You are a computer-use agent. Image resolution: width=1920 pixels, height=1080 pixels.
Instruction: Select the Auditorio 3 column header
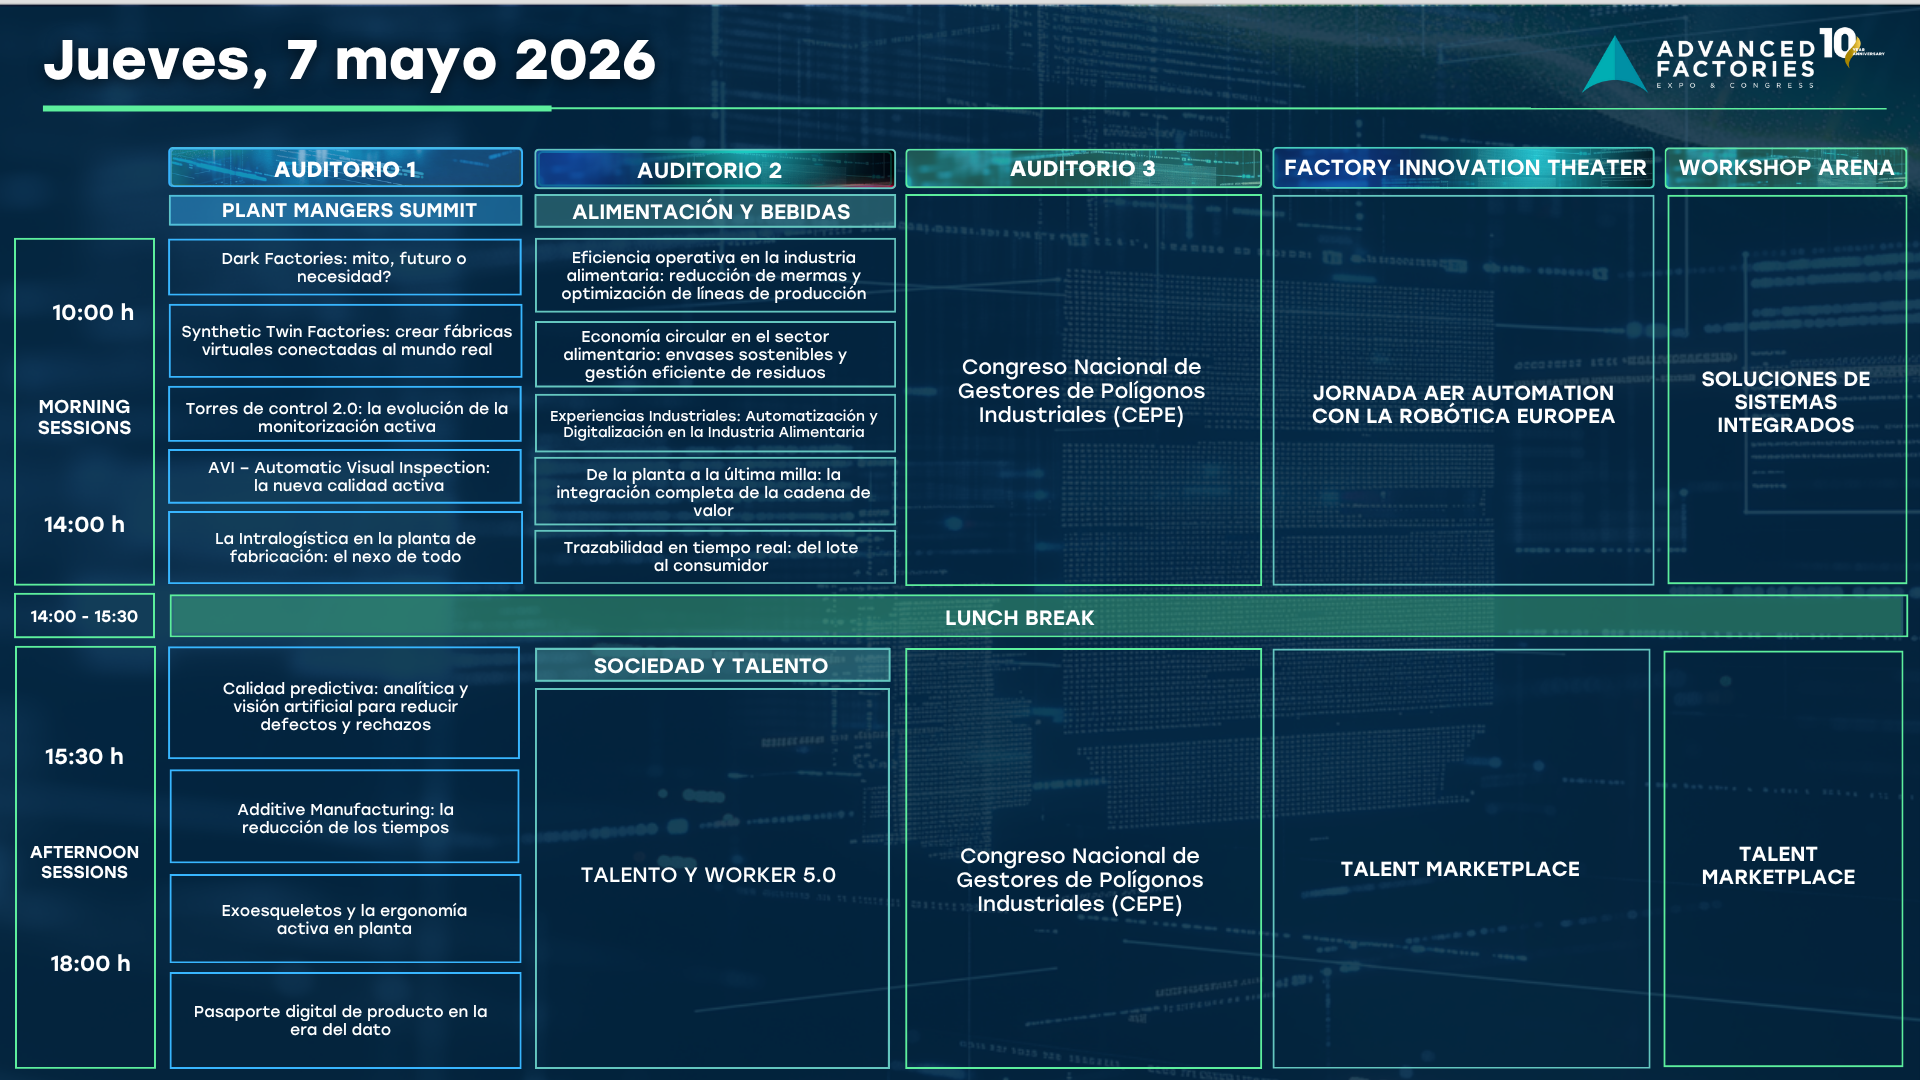[1082, 168]
